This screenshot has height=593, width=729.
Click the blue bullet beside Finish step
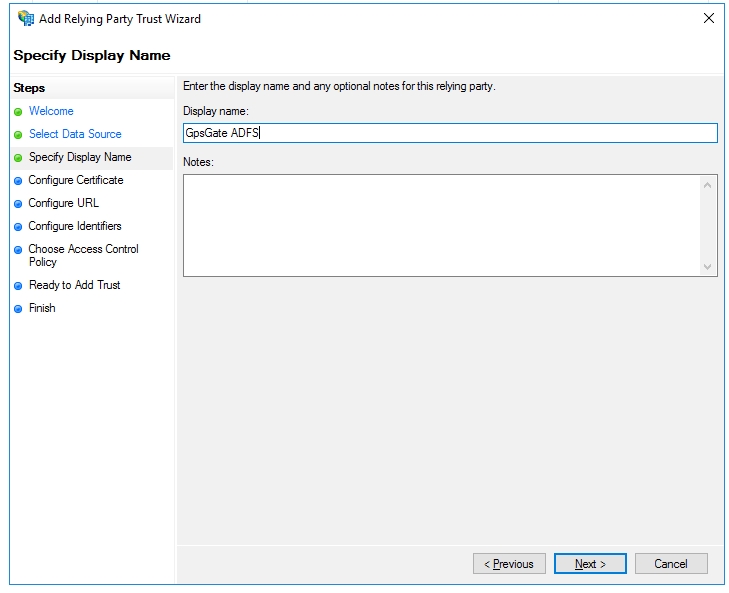click(x=18, y=309)
